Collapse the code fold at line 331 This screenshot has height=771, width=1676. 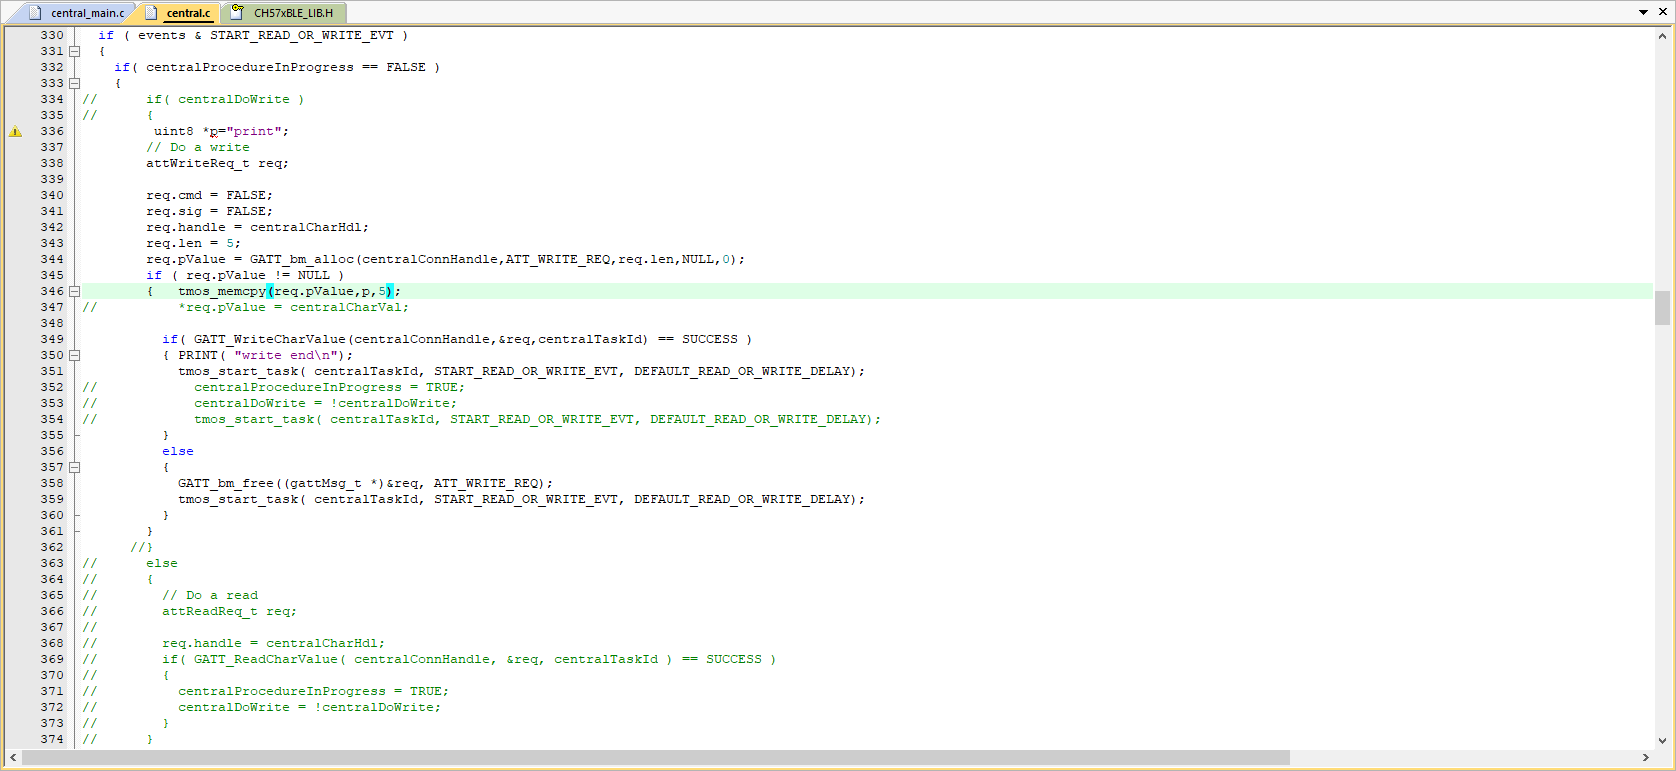[74, 51]
